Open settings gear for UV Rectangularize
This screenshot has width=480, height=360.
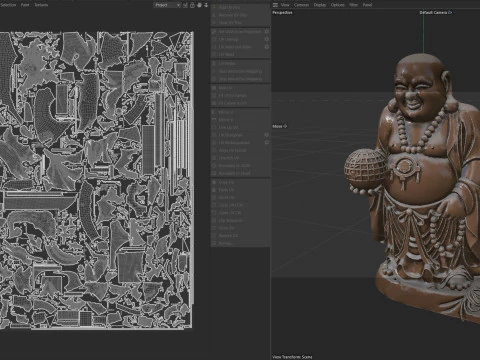267,143
